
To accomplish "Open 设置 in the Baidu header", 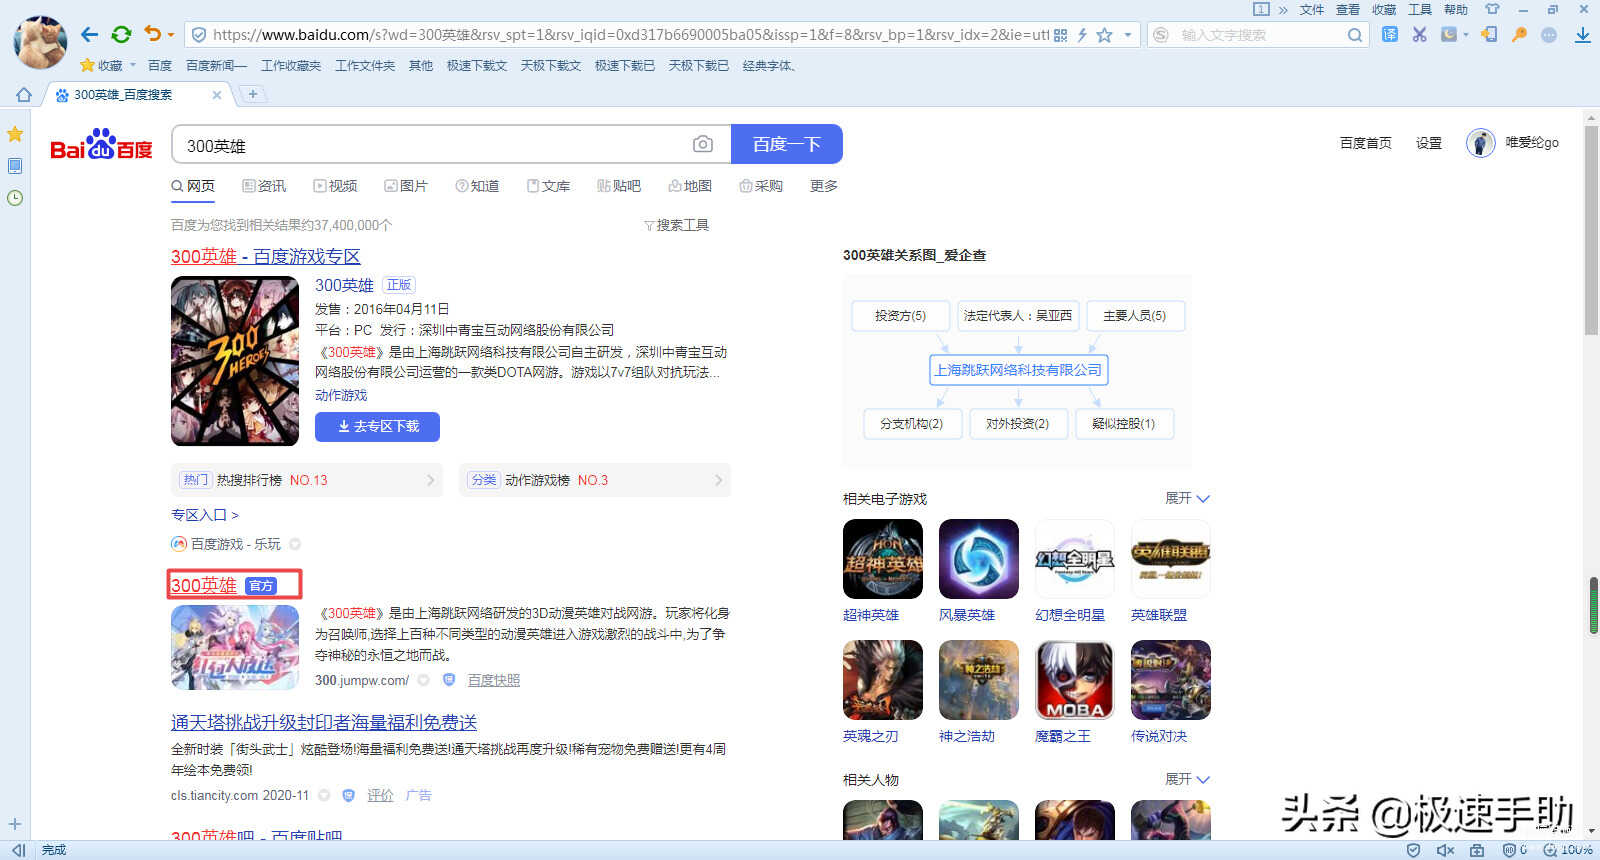I will (1429, 143).
